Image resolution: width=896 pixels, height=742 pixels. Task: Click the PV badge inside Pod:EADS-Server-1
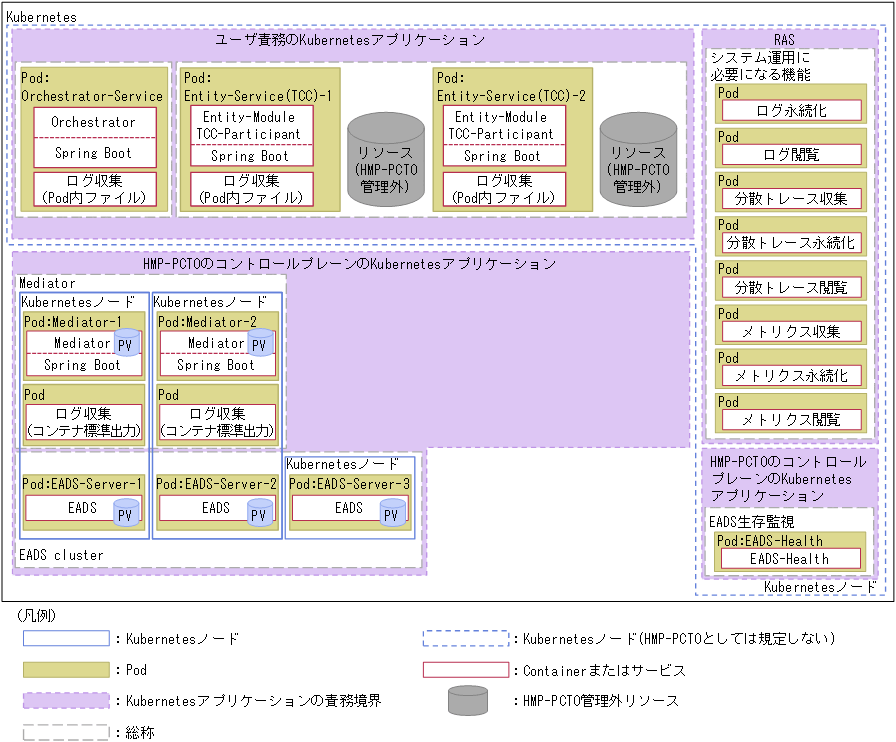[x=127, y=512]
